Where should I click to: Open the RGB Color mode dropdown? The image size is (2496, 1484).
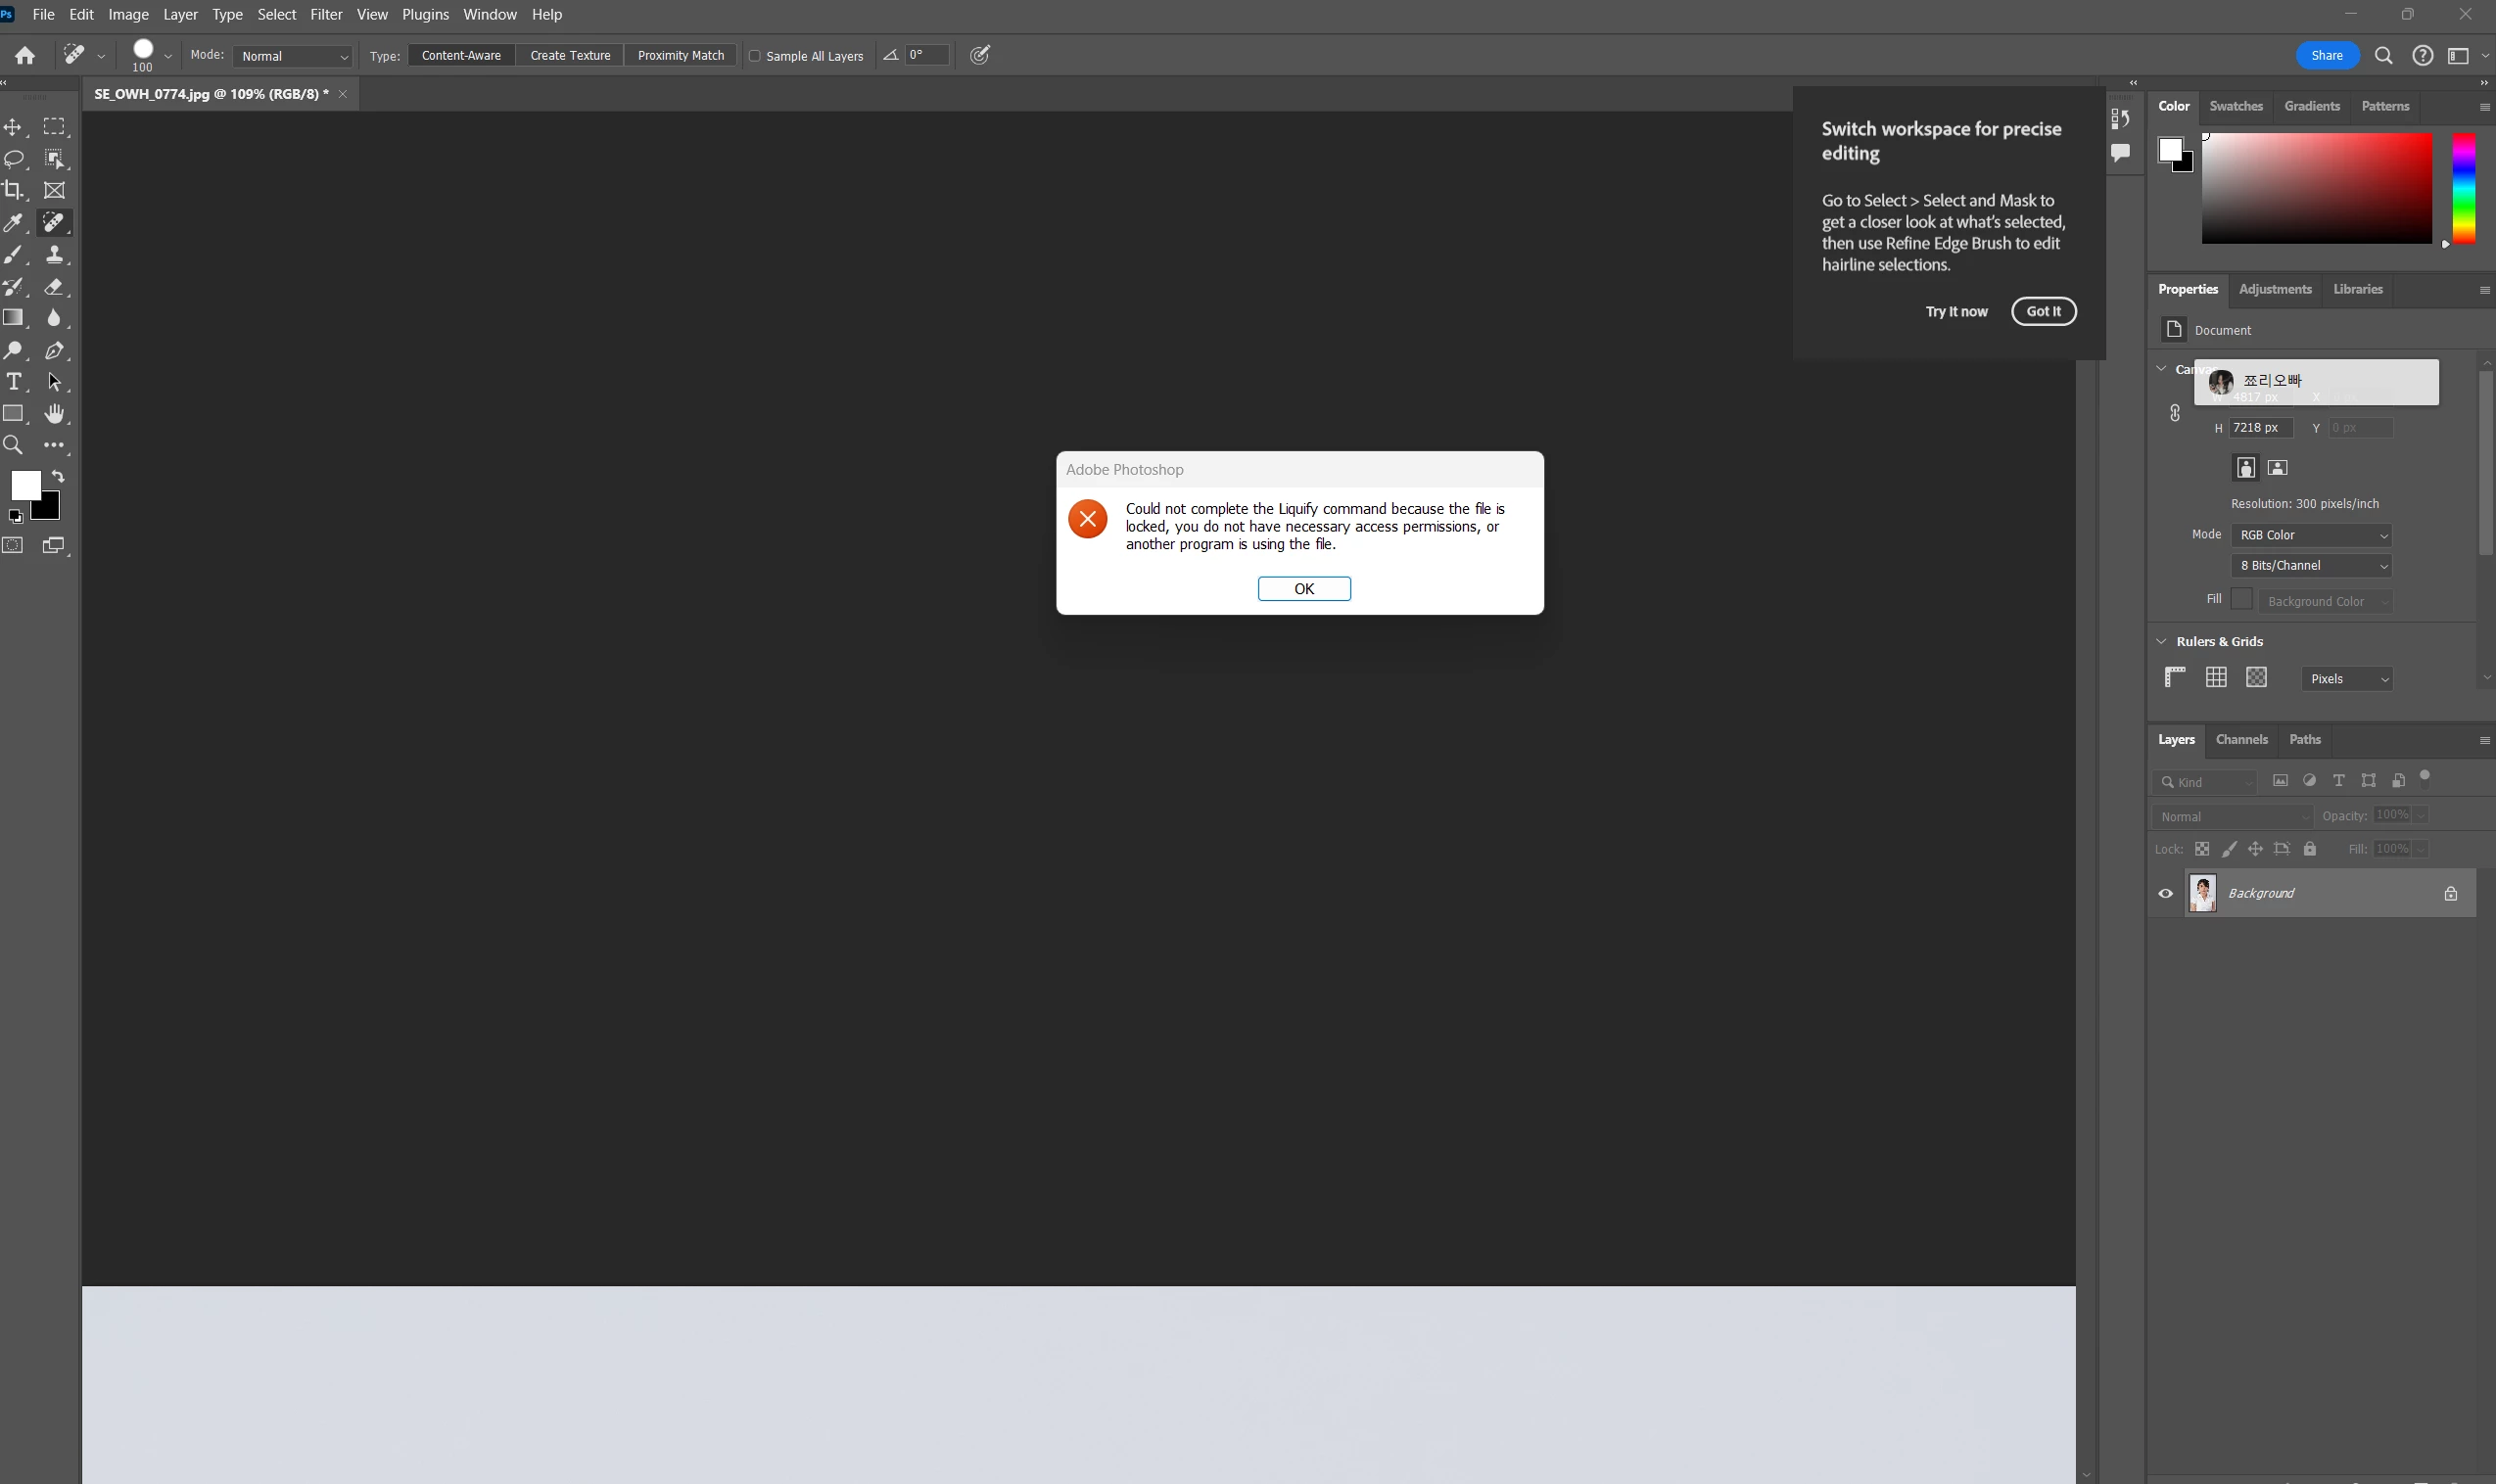point(2311,535)
